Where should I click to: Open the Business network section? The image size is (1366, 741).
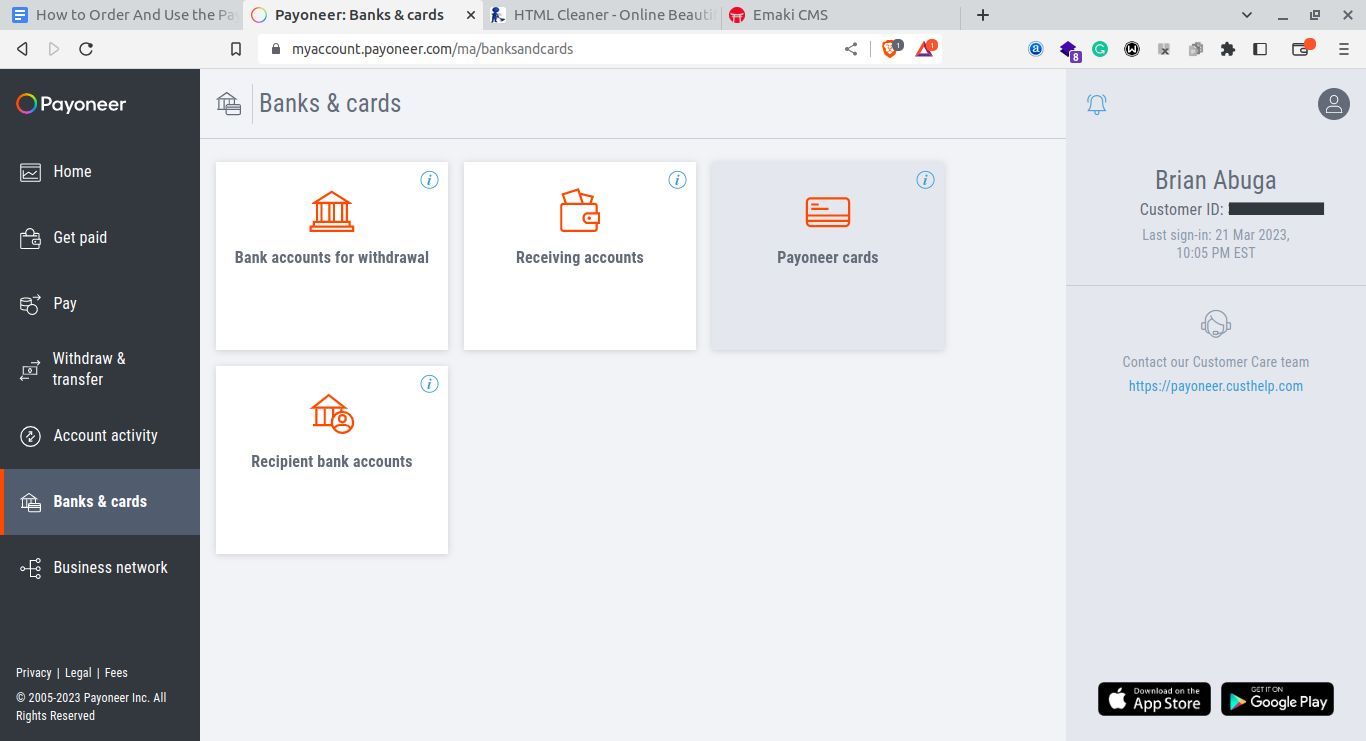pyautogui.click(x=110, y=567)
